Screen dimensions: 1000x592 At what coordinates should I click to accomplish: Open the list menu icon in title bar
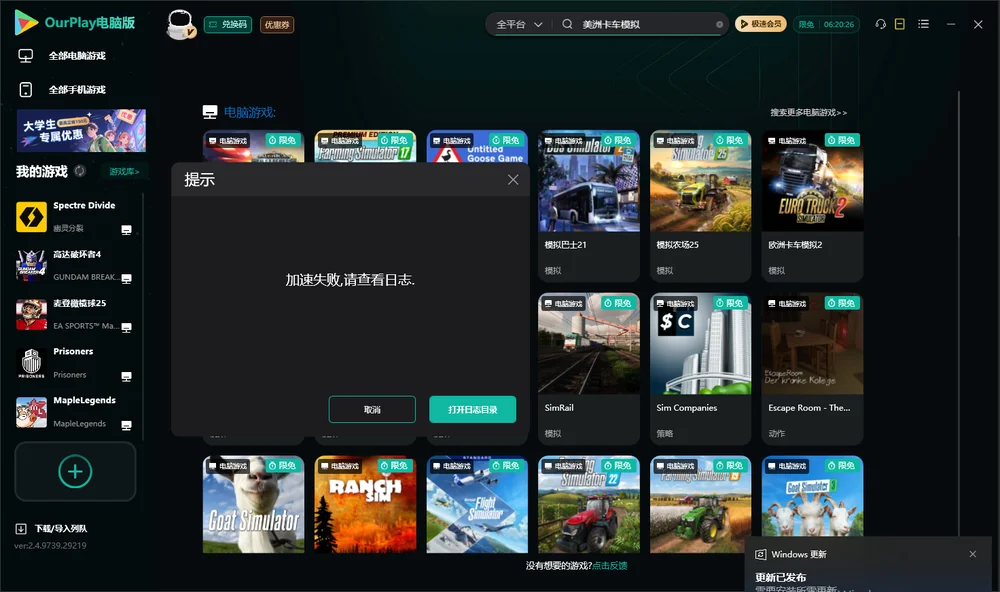click(x=923, y=24)
